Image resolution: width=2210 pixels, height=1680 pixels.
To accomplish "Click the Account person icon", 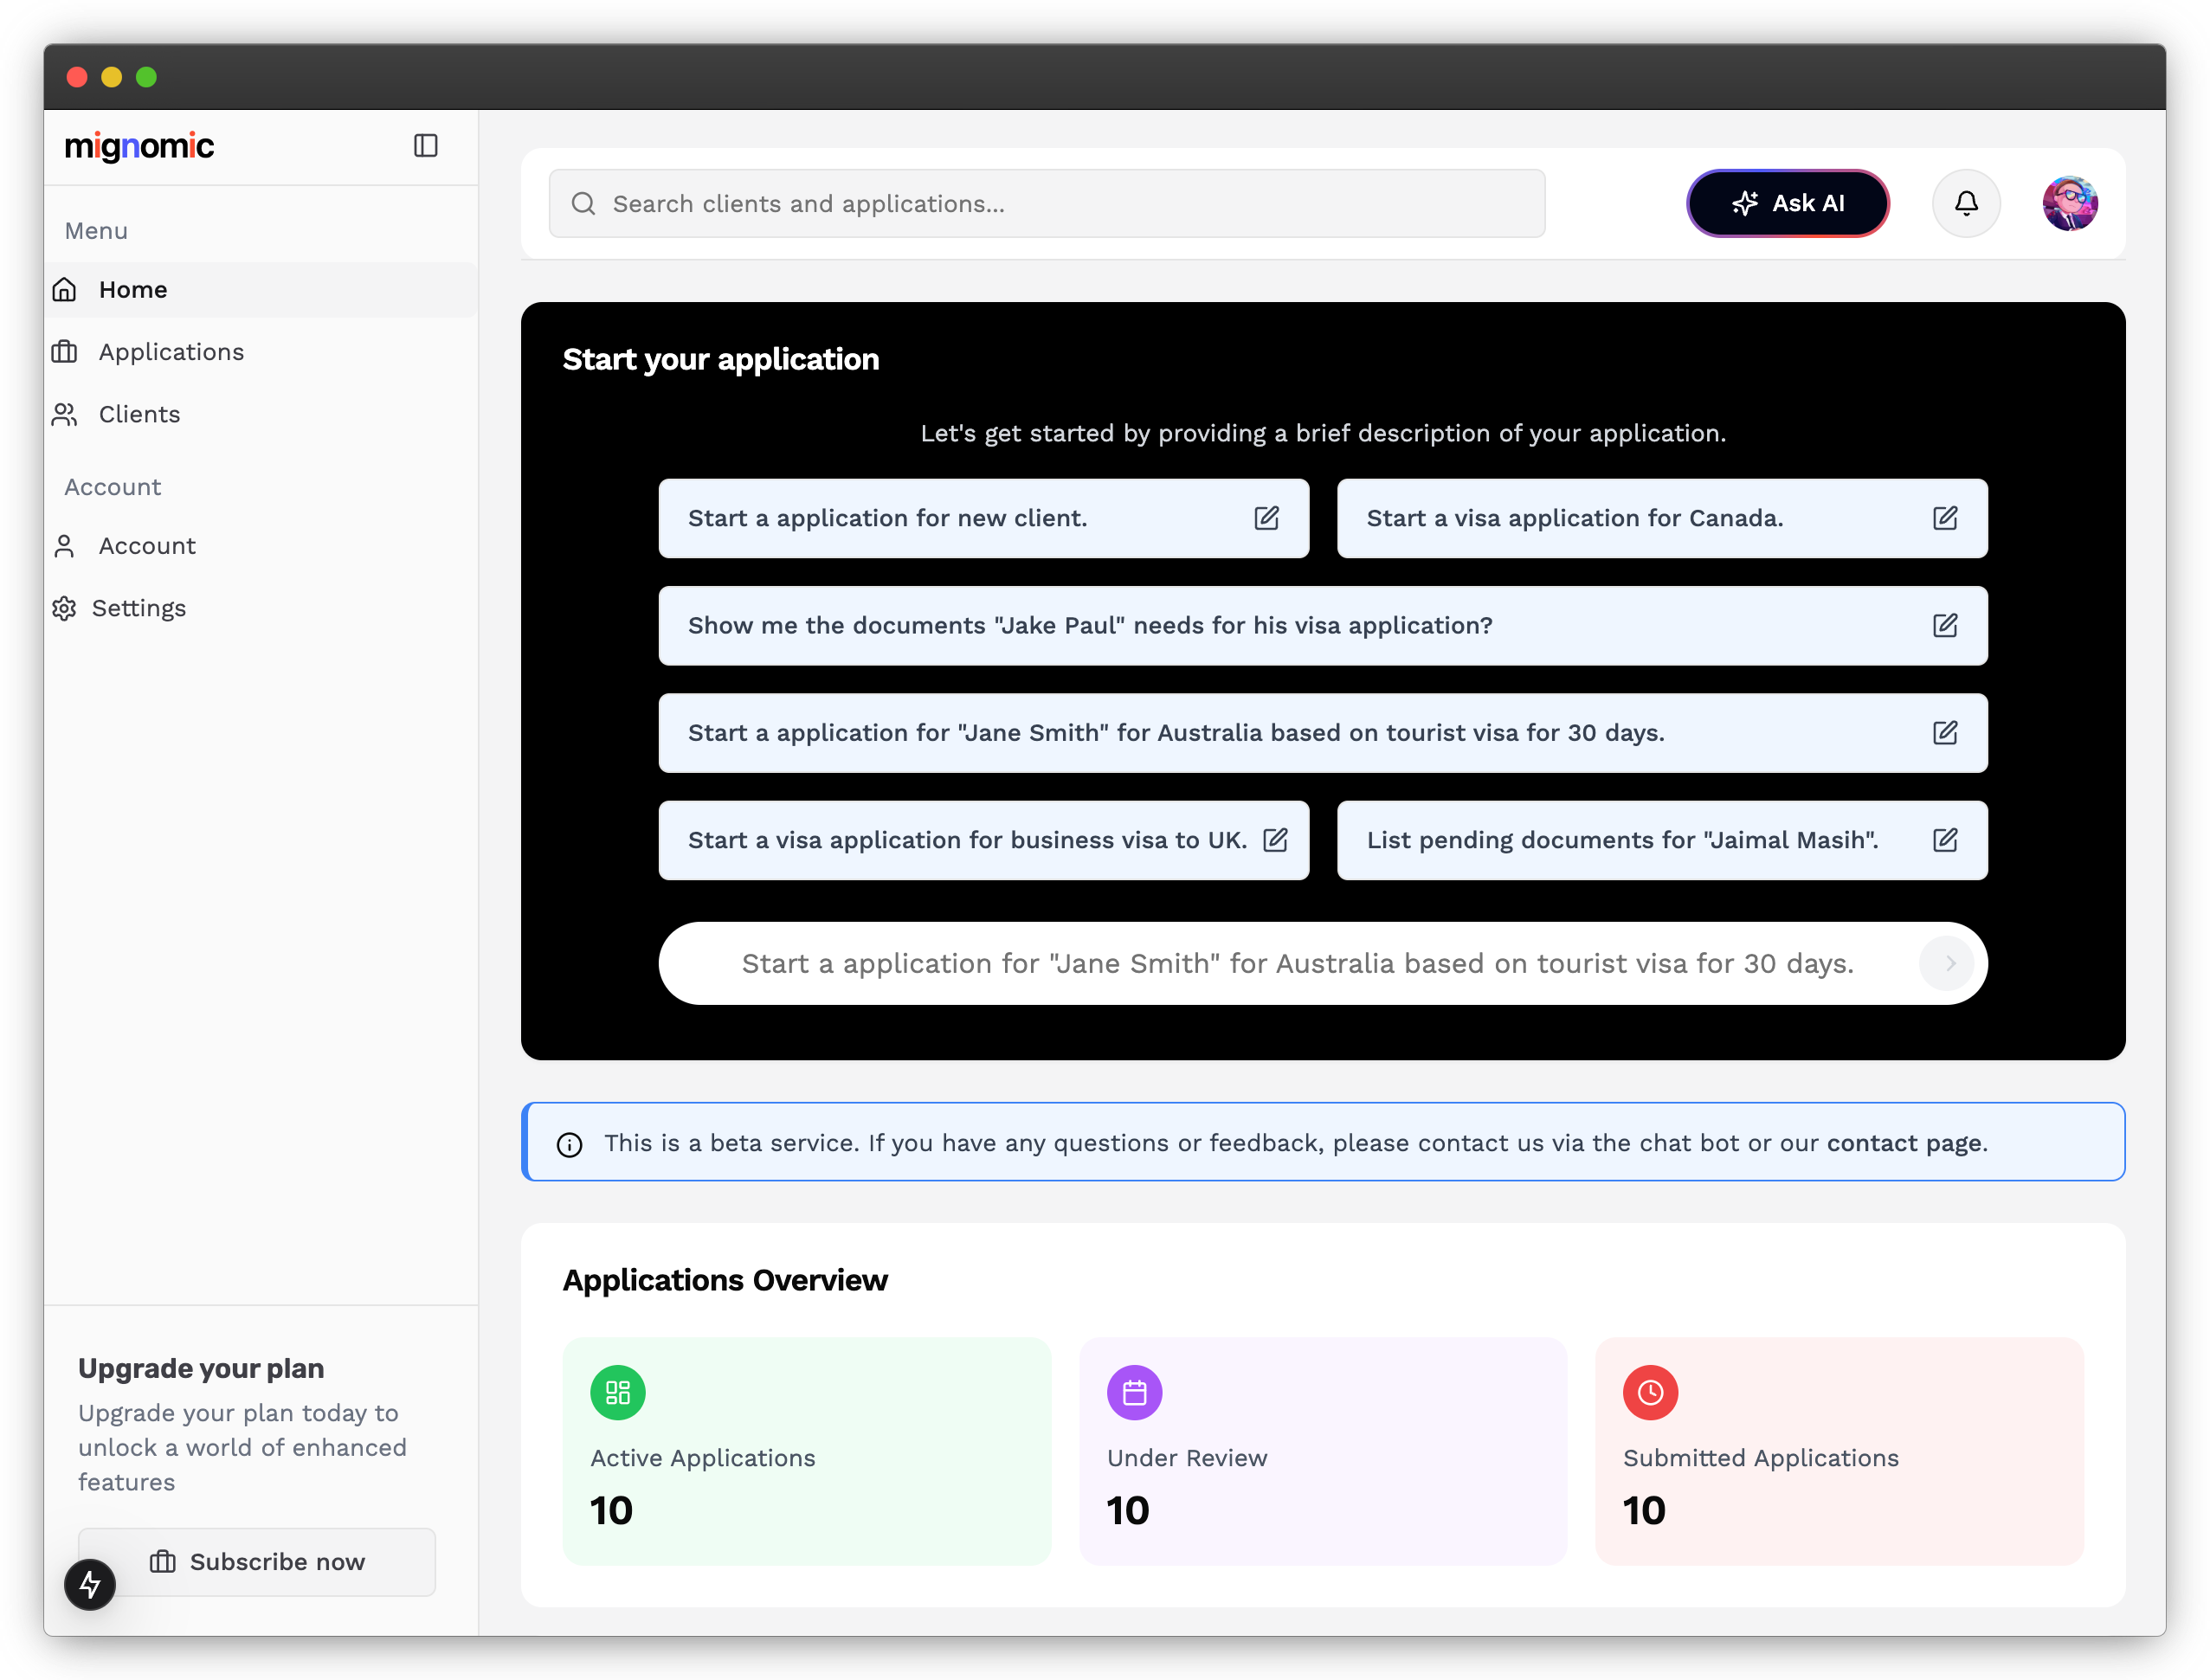I will [64, 546].
